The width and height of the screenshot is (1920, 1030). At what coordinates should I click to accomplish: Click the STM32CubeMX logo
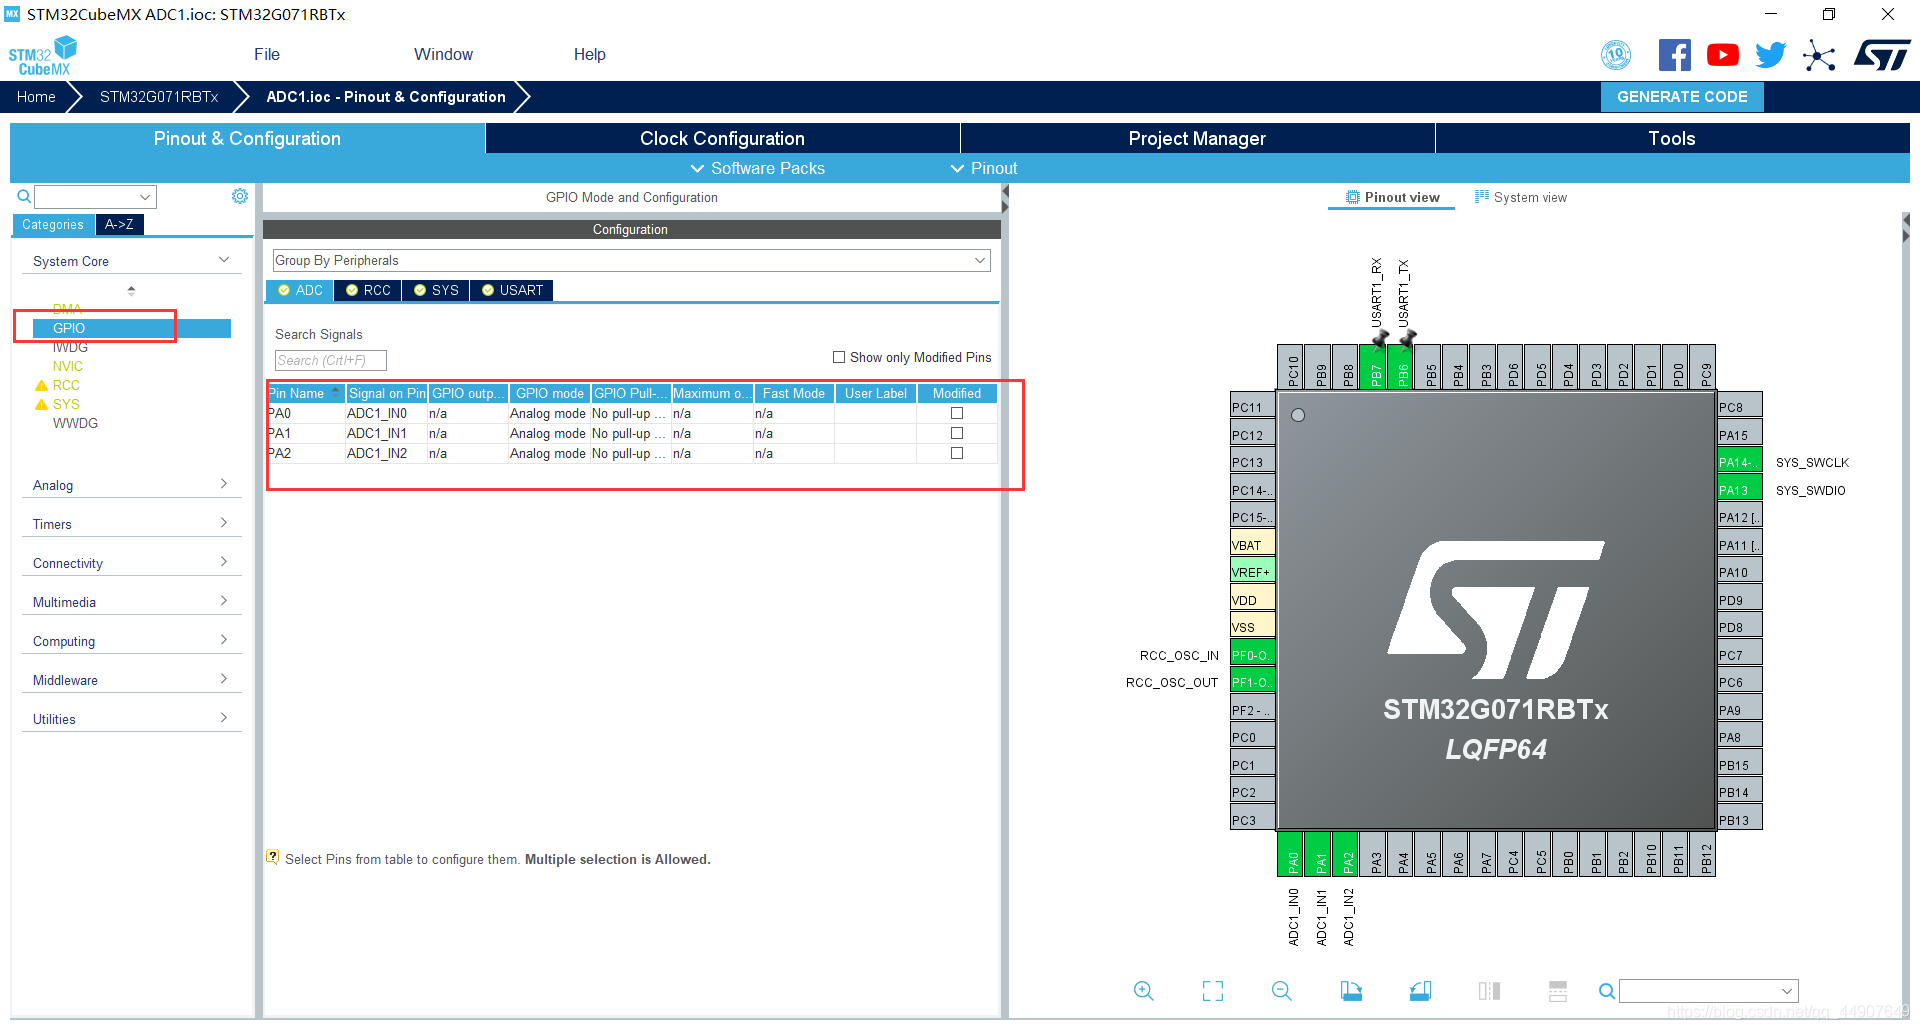(43, 56)
